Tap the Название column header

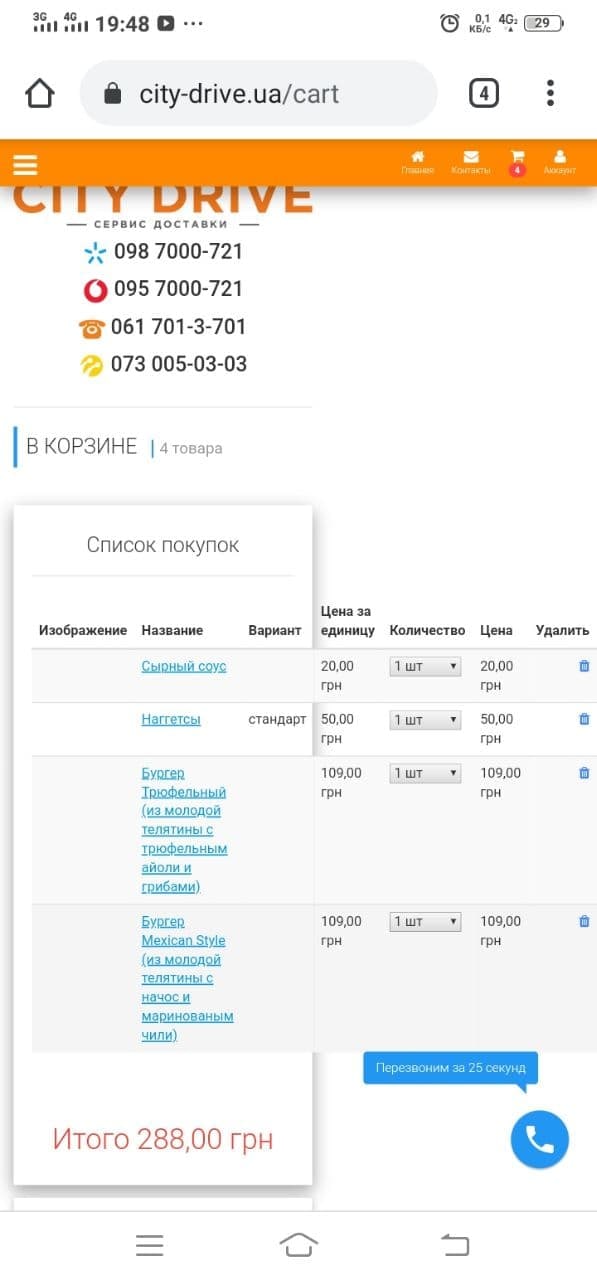172,631
